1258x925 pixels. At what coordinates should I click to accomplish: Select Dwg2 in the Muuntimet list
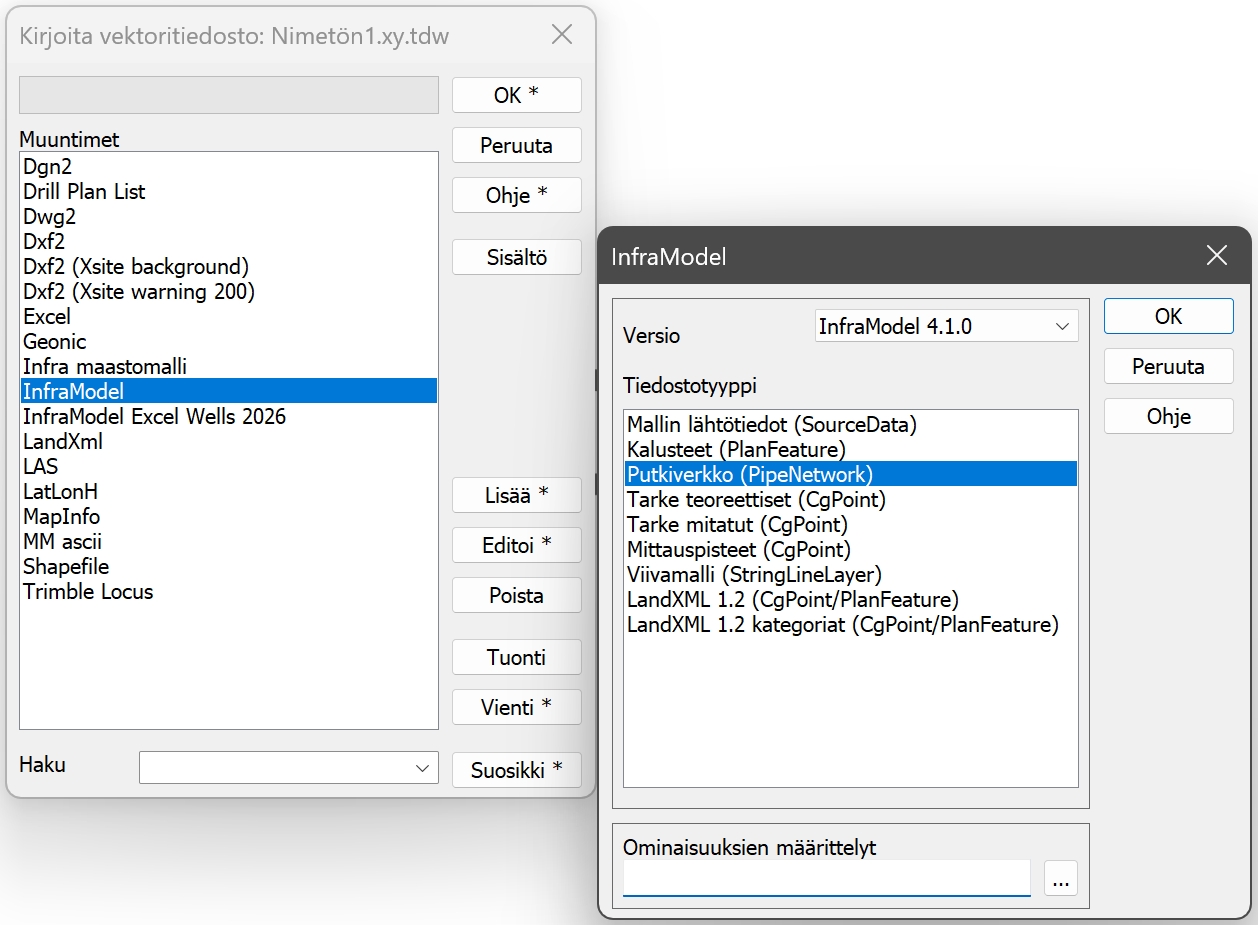point(229,216)
